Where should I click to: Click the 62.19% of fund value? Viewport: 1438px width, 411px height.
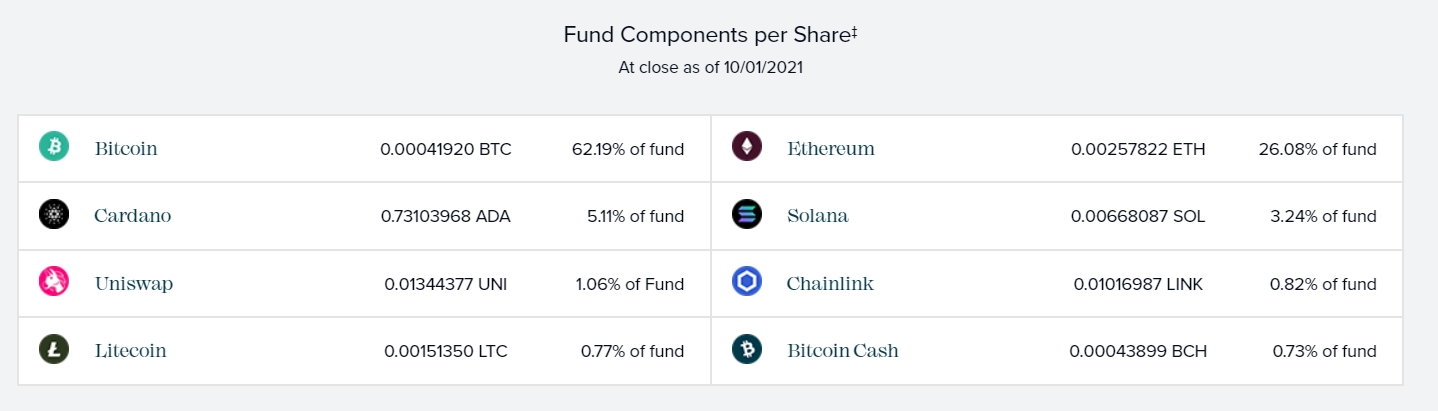click(x=628, y=149)
